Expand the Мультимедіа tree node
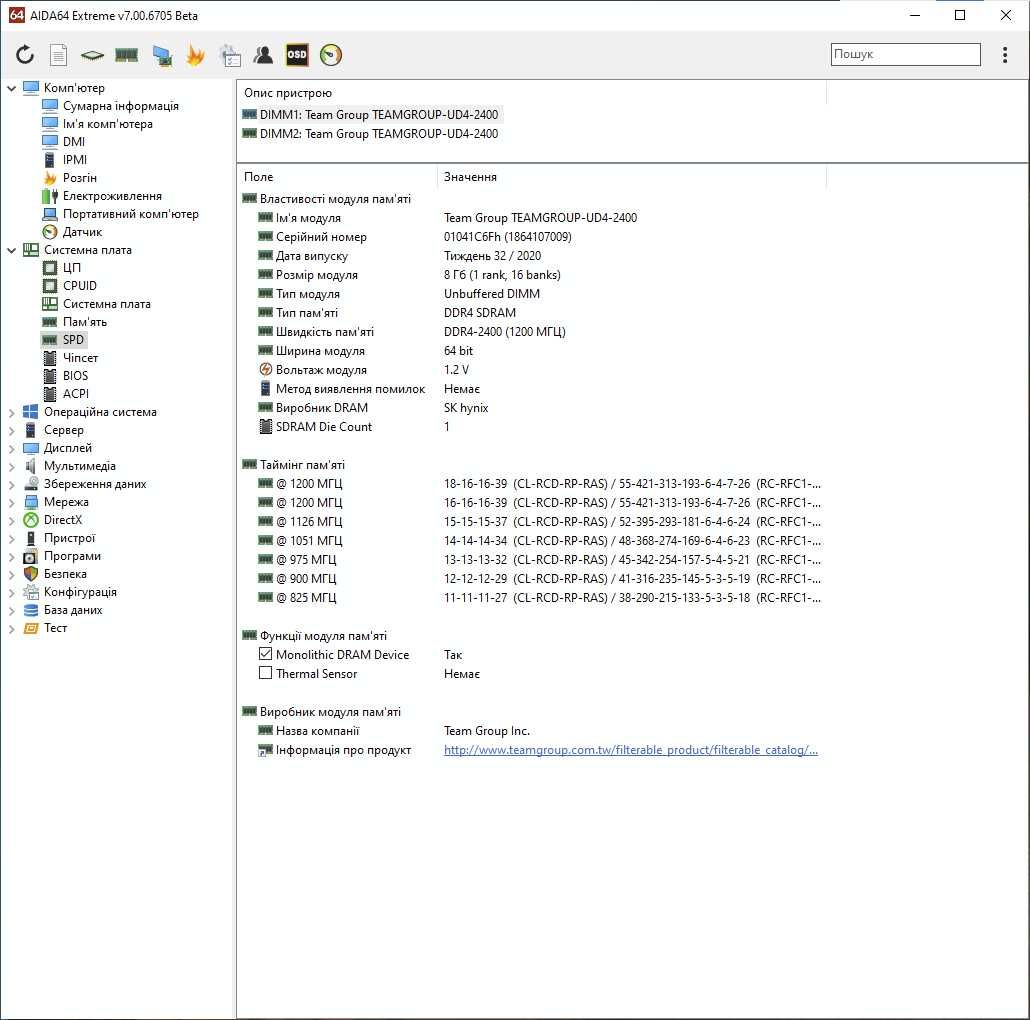 [11, 466]
